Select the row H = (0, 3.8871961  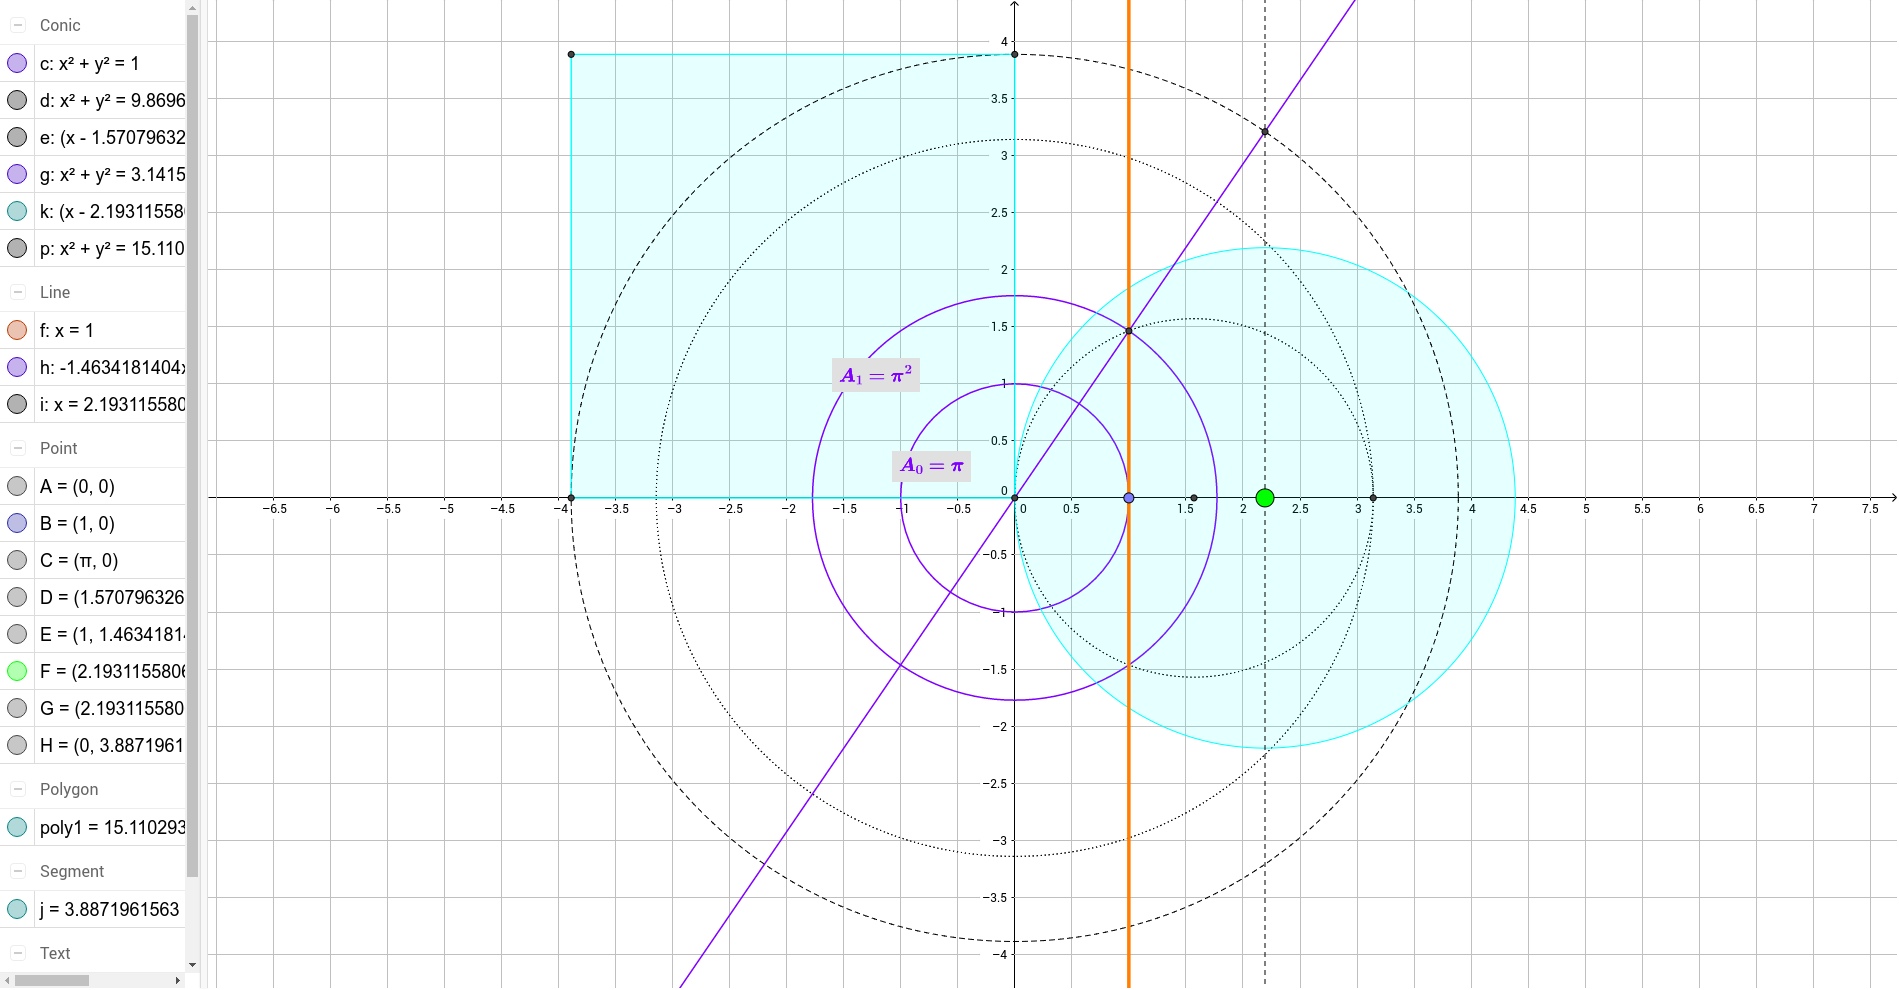[93, 745]
